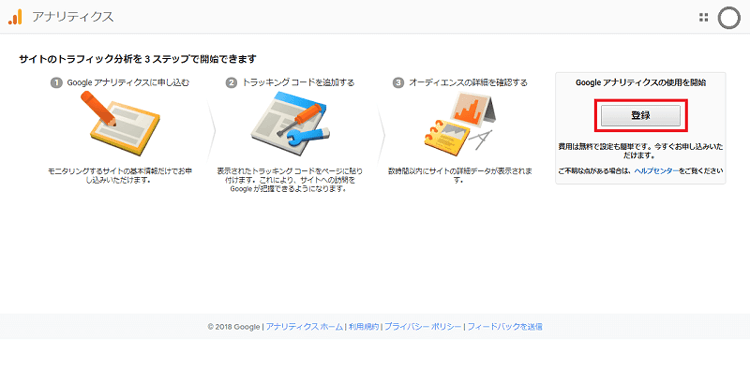
Task: Open the アナリティクス ホーム footer link
Action: coord(304,327)
